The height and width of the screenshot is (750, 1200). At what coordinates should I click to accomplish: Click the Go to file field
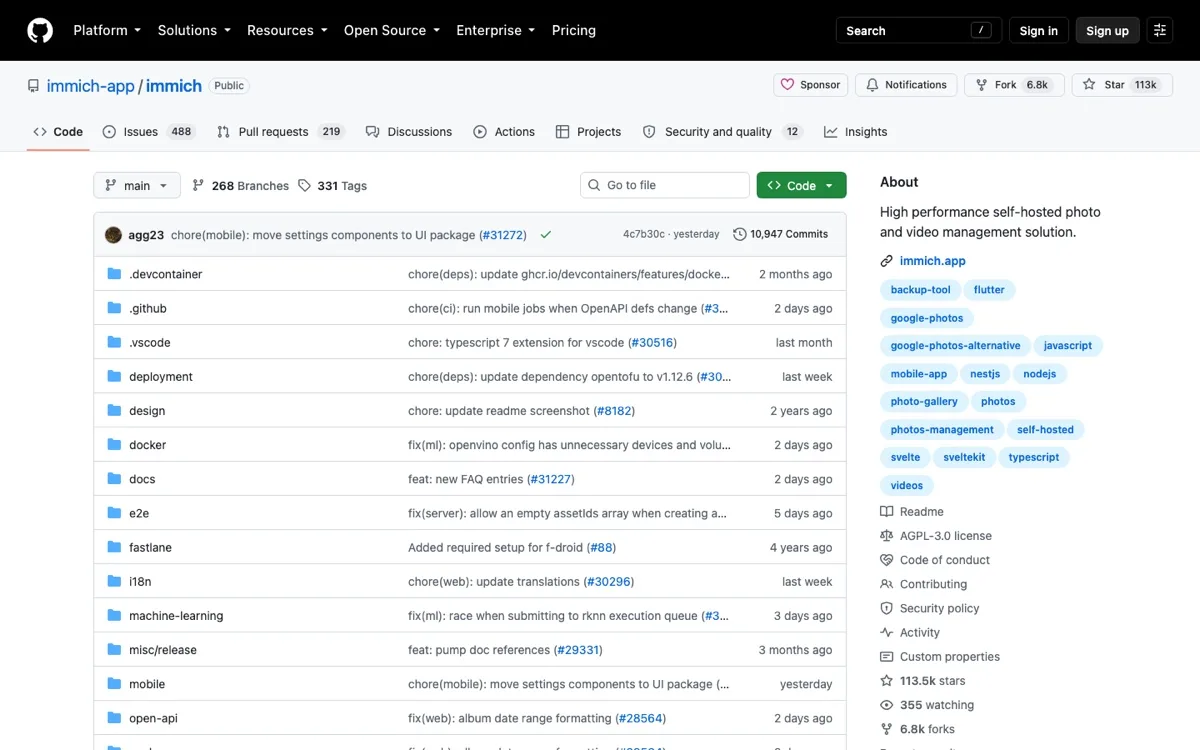(x=665, y=186)
